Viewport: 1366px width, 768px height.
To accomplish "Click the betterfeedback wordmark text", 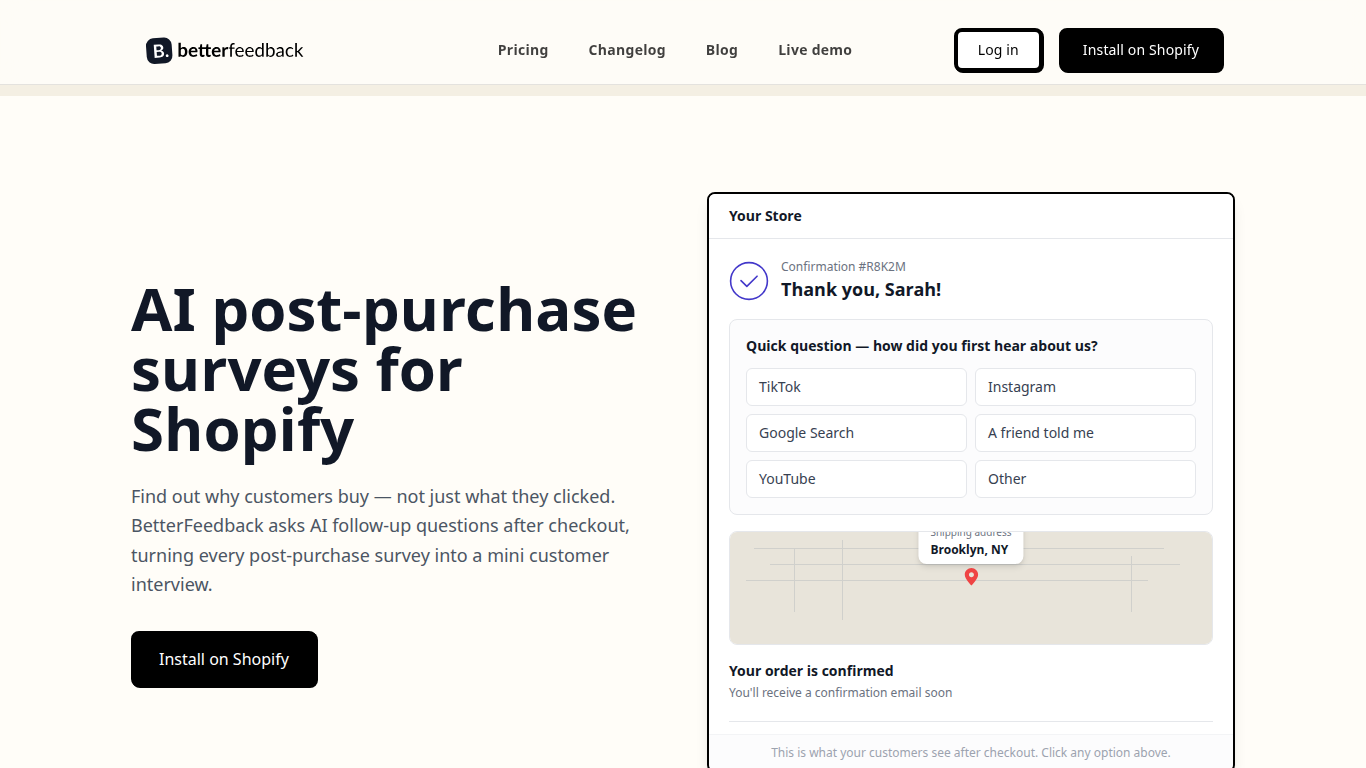I will [240, 51].
